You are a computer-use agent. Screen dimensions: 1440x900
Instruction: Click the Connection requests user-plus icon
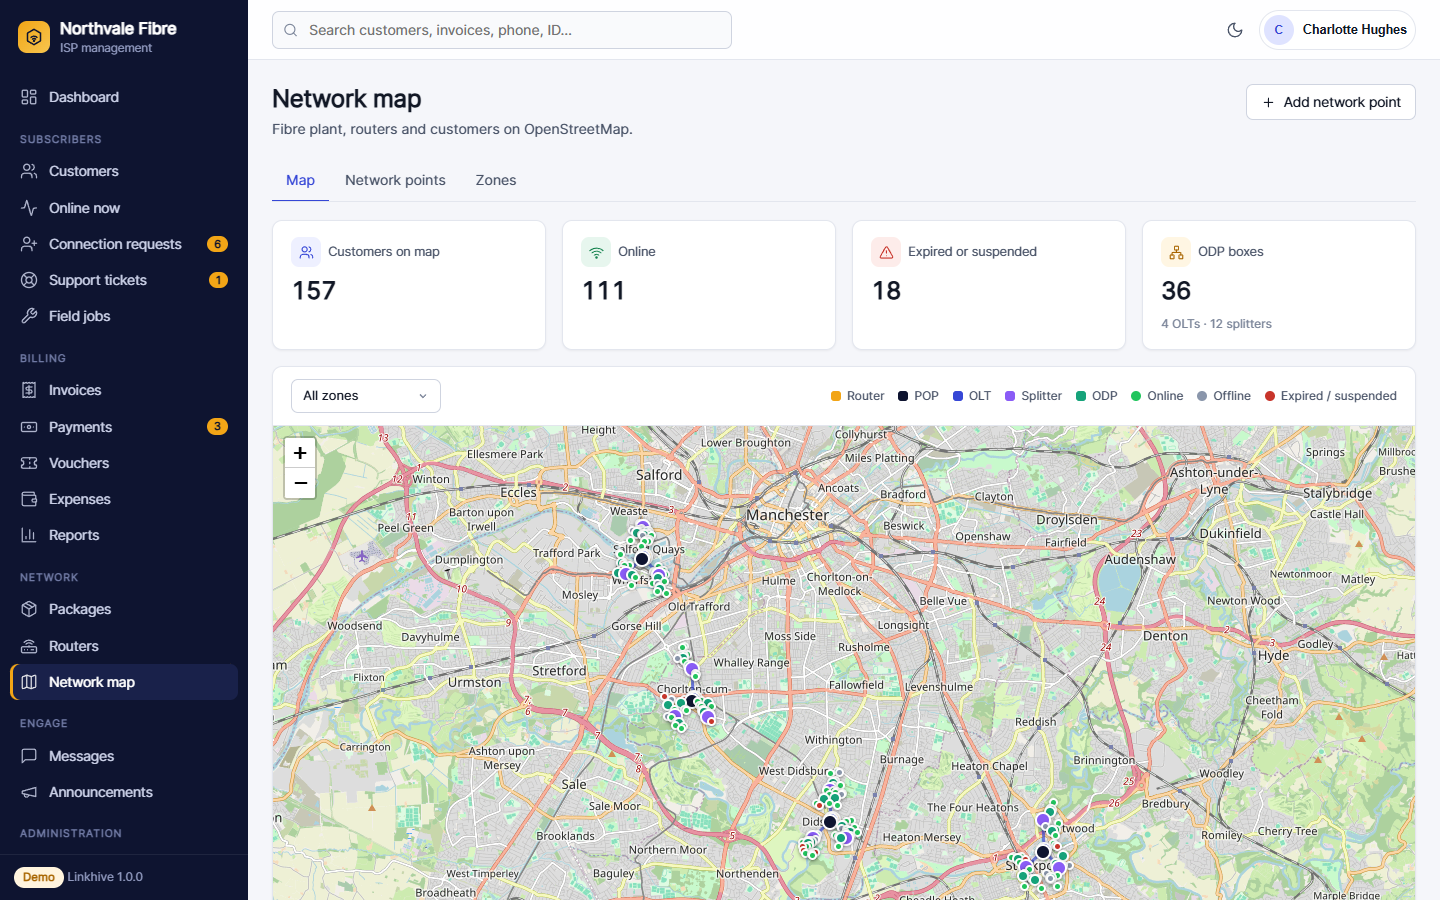29,244
